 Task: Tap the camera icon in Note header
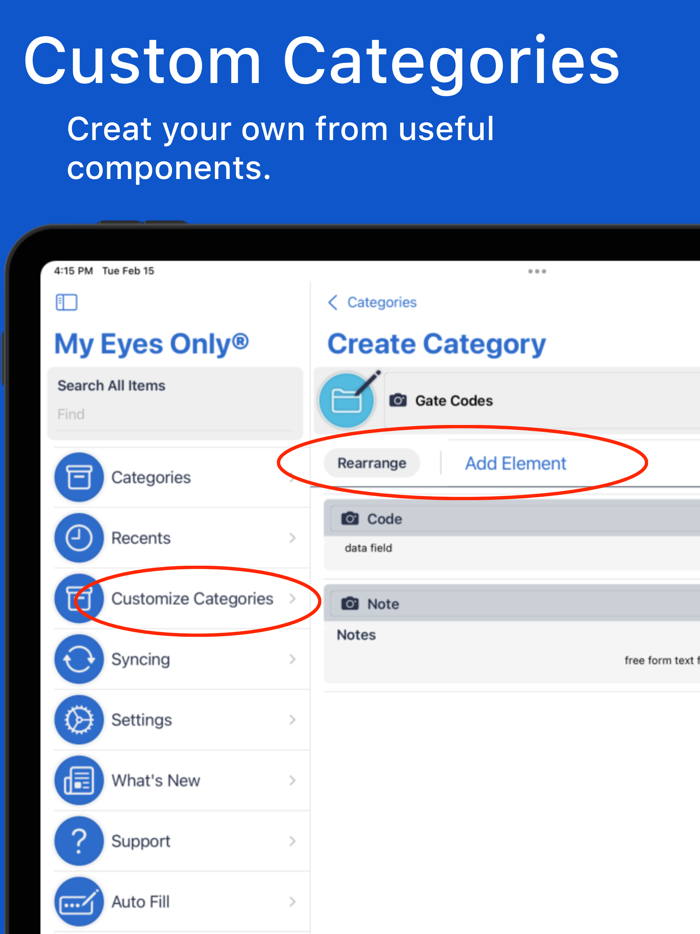350,604
